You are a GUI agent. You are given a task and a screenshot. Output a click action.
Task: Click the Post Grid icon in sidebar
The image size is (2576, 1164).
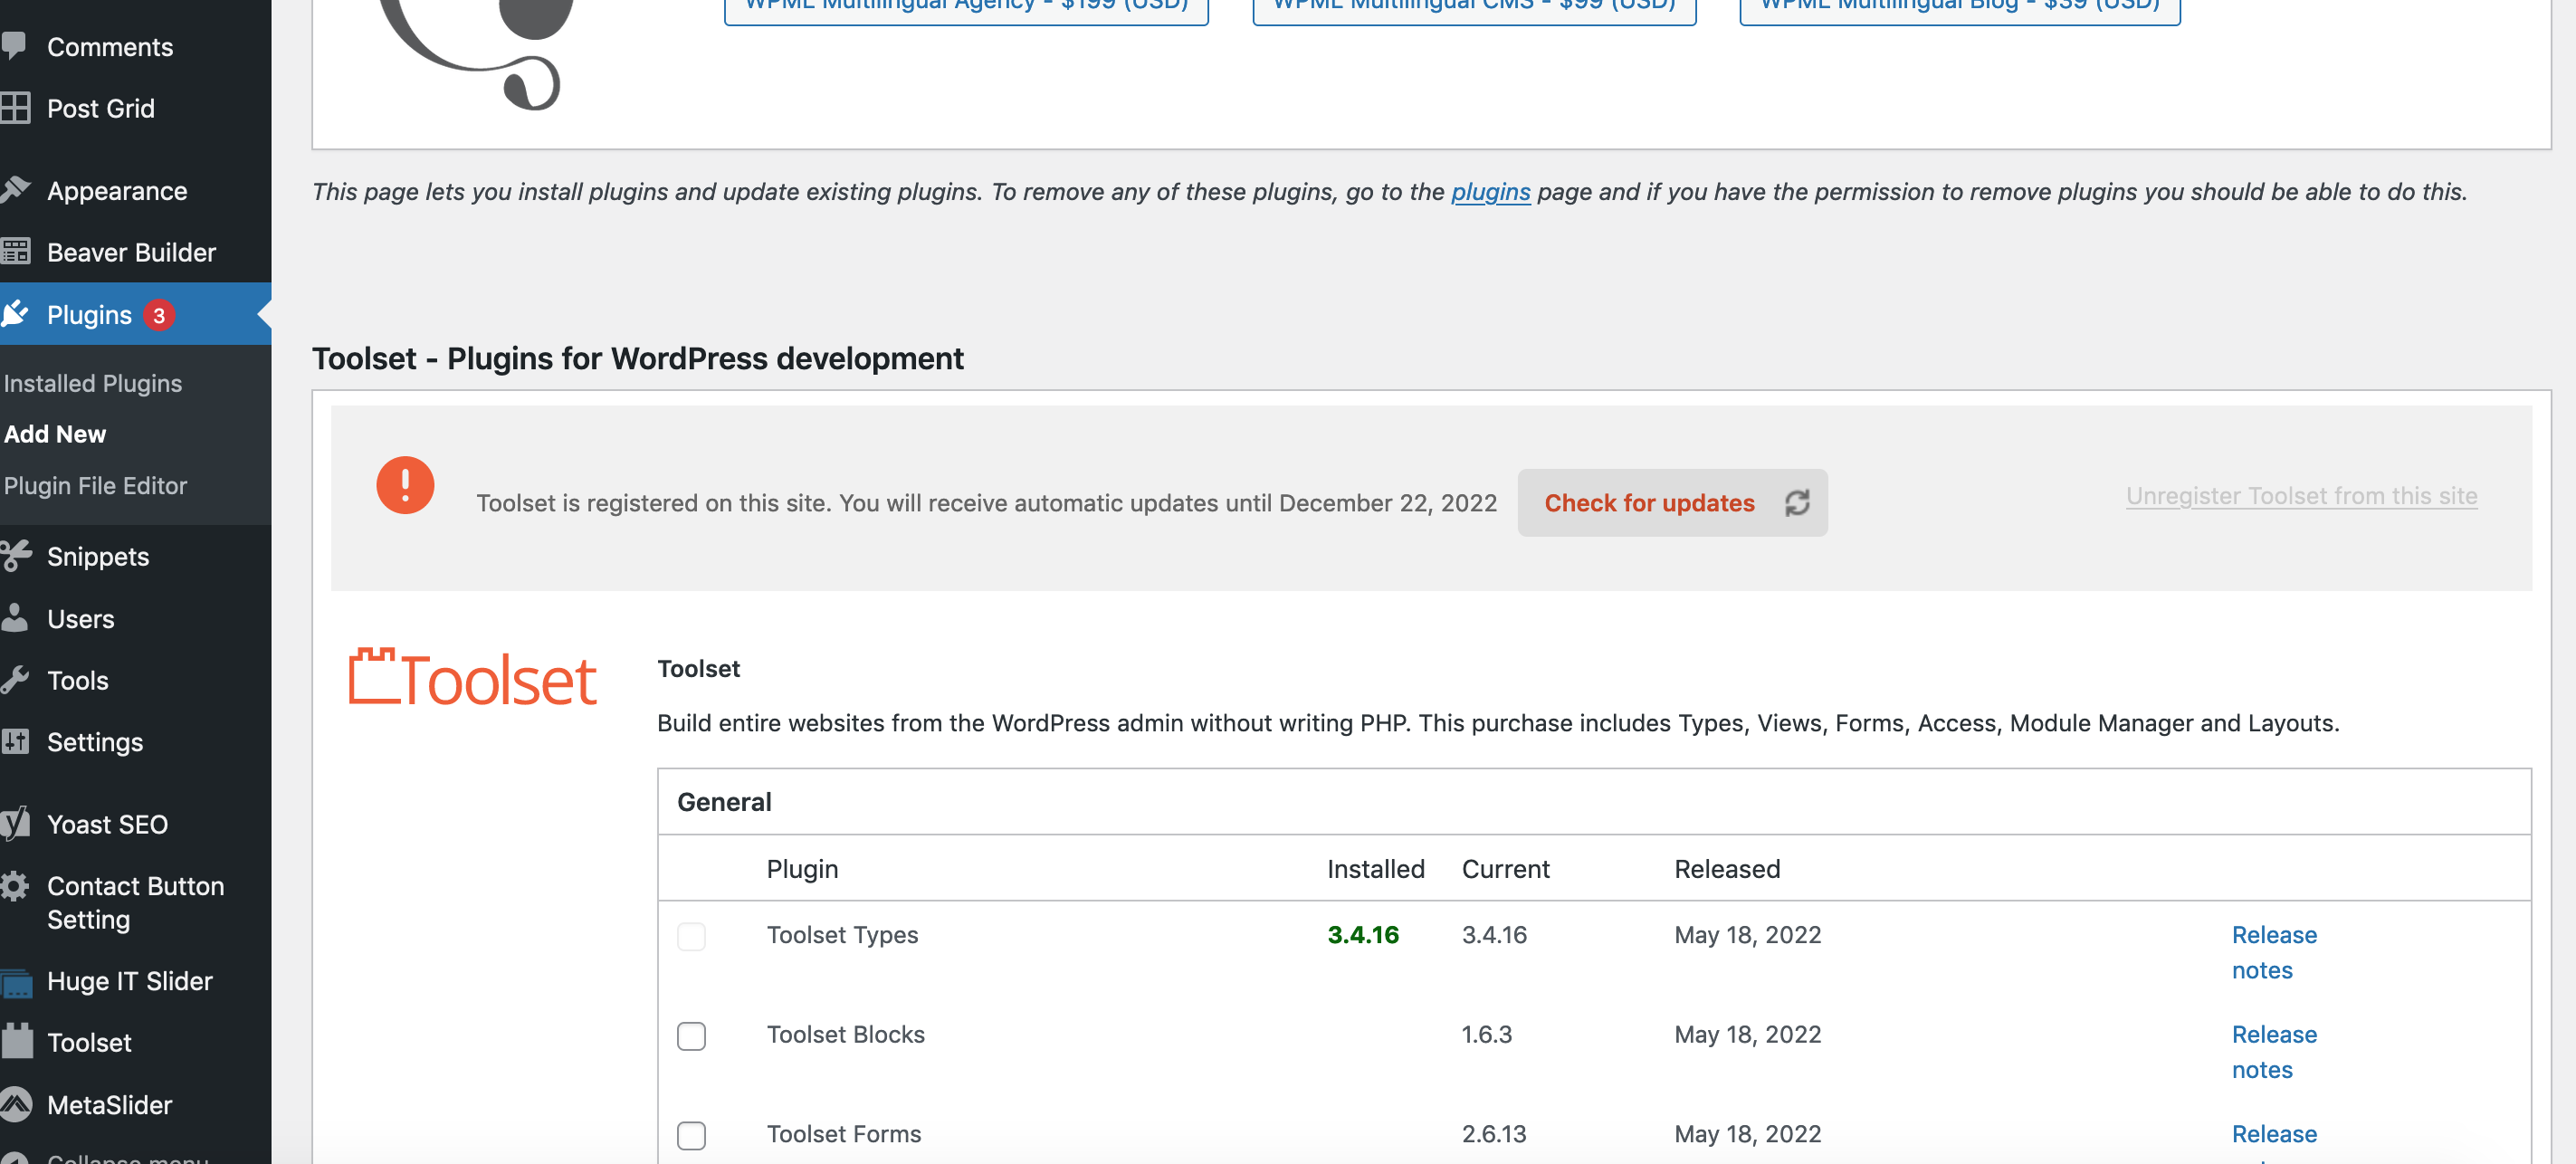pos(15,108)
